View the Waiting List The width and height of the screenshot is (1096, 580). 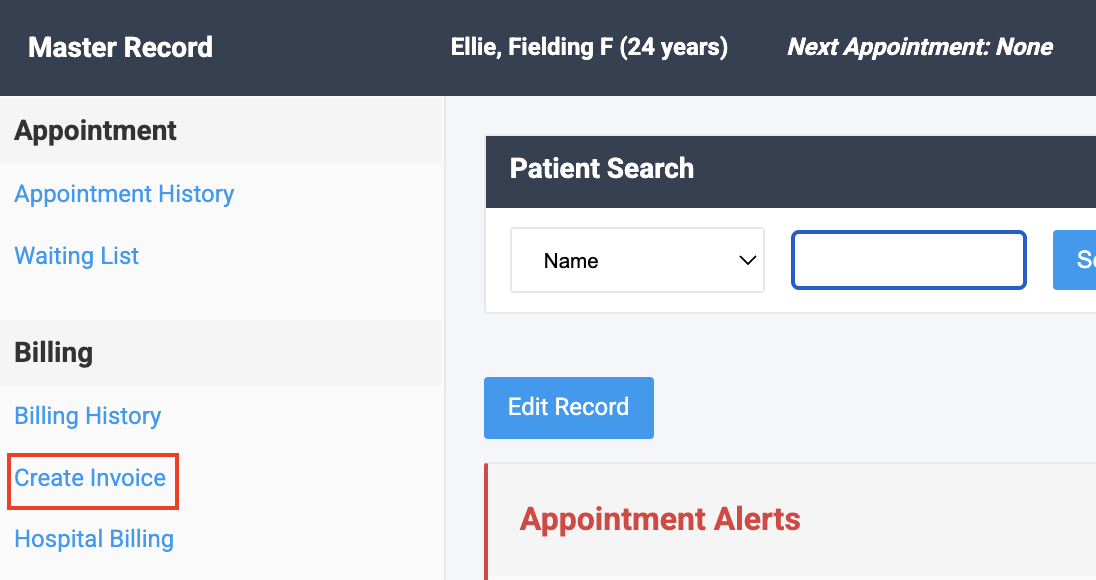(x=76, y=256)
